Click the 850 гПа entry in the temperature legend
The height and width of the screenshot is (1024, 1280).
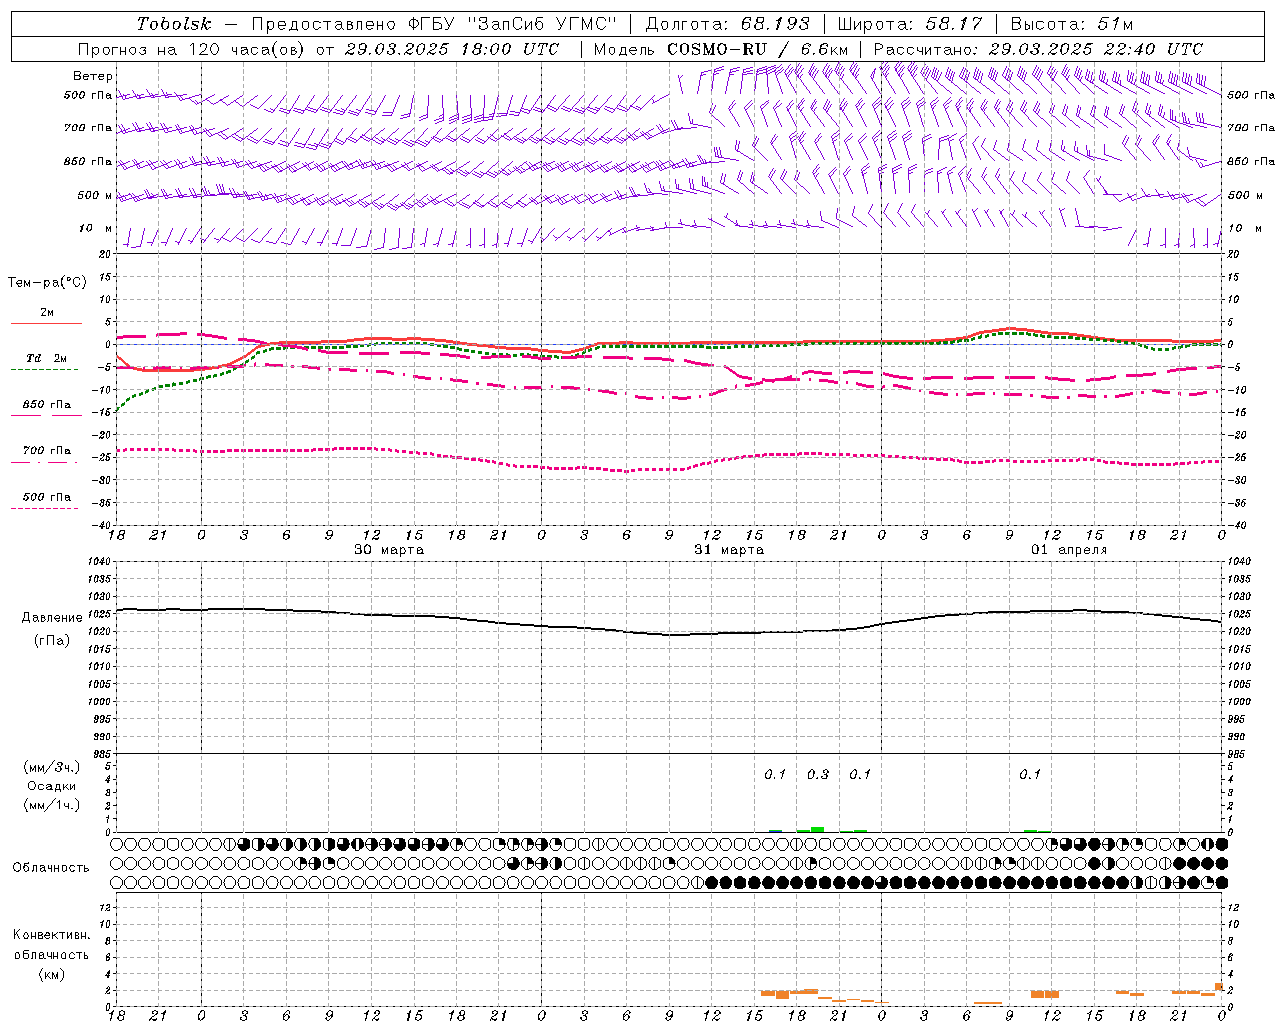[47, 405]
